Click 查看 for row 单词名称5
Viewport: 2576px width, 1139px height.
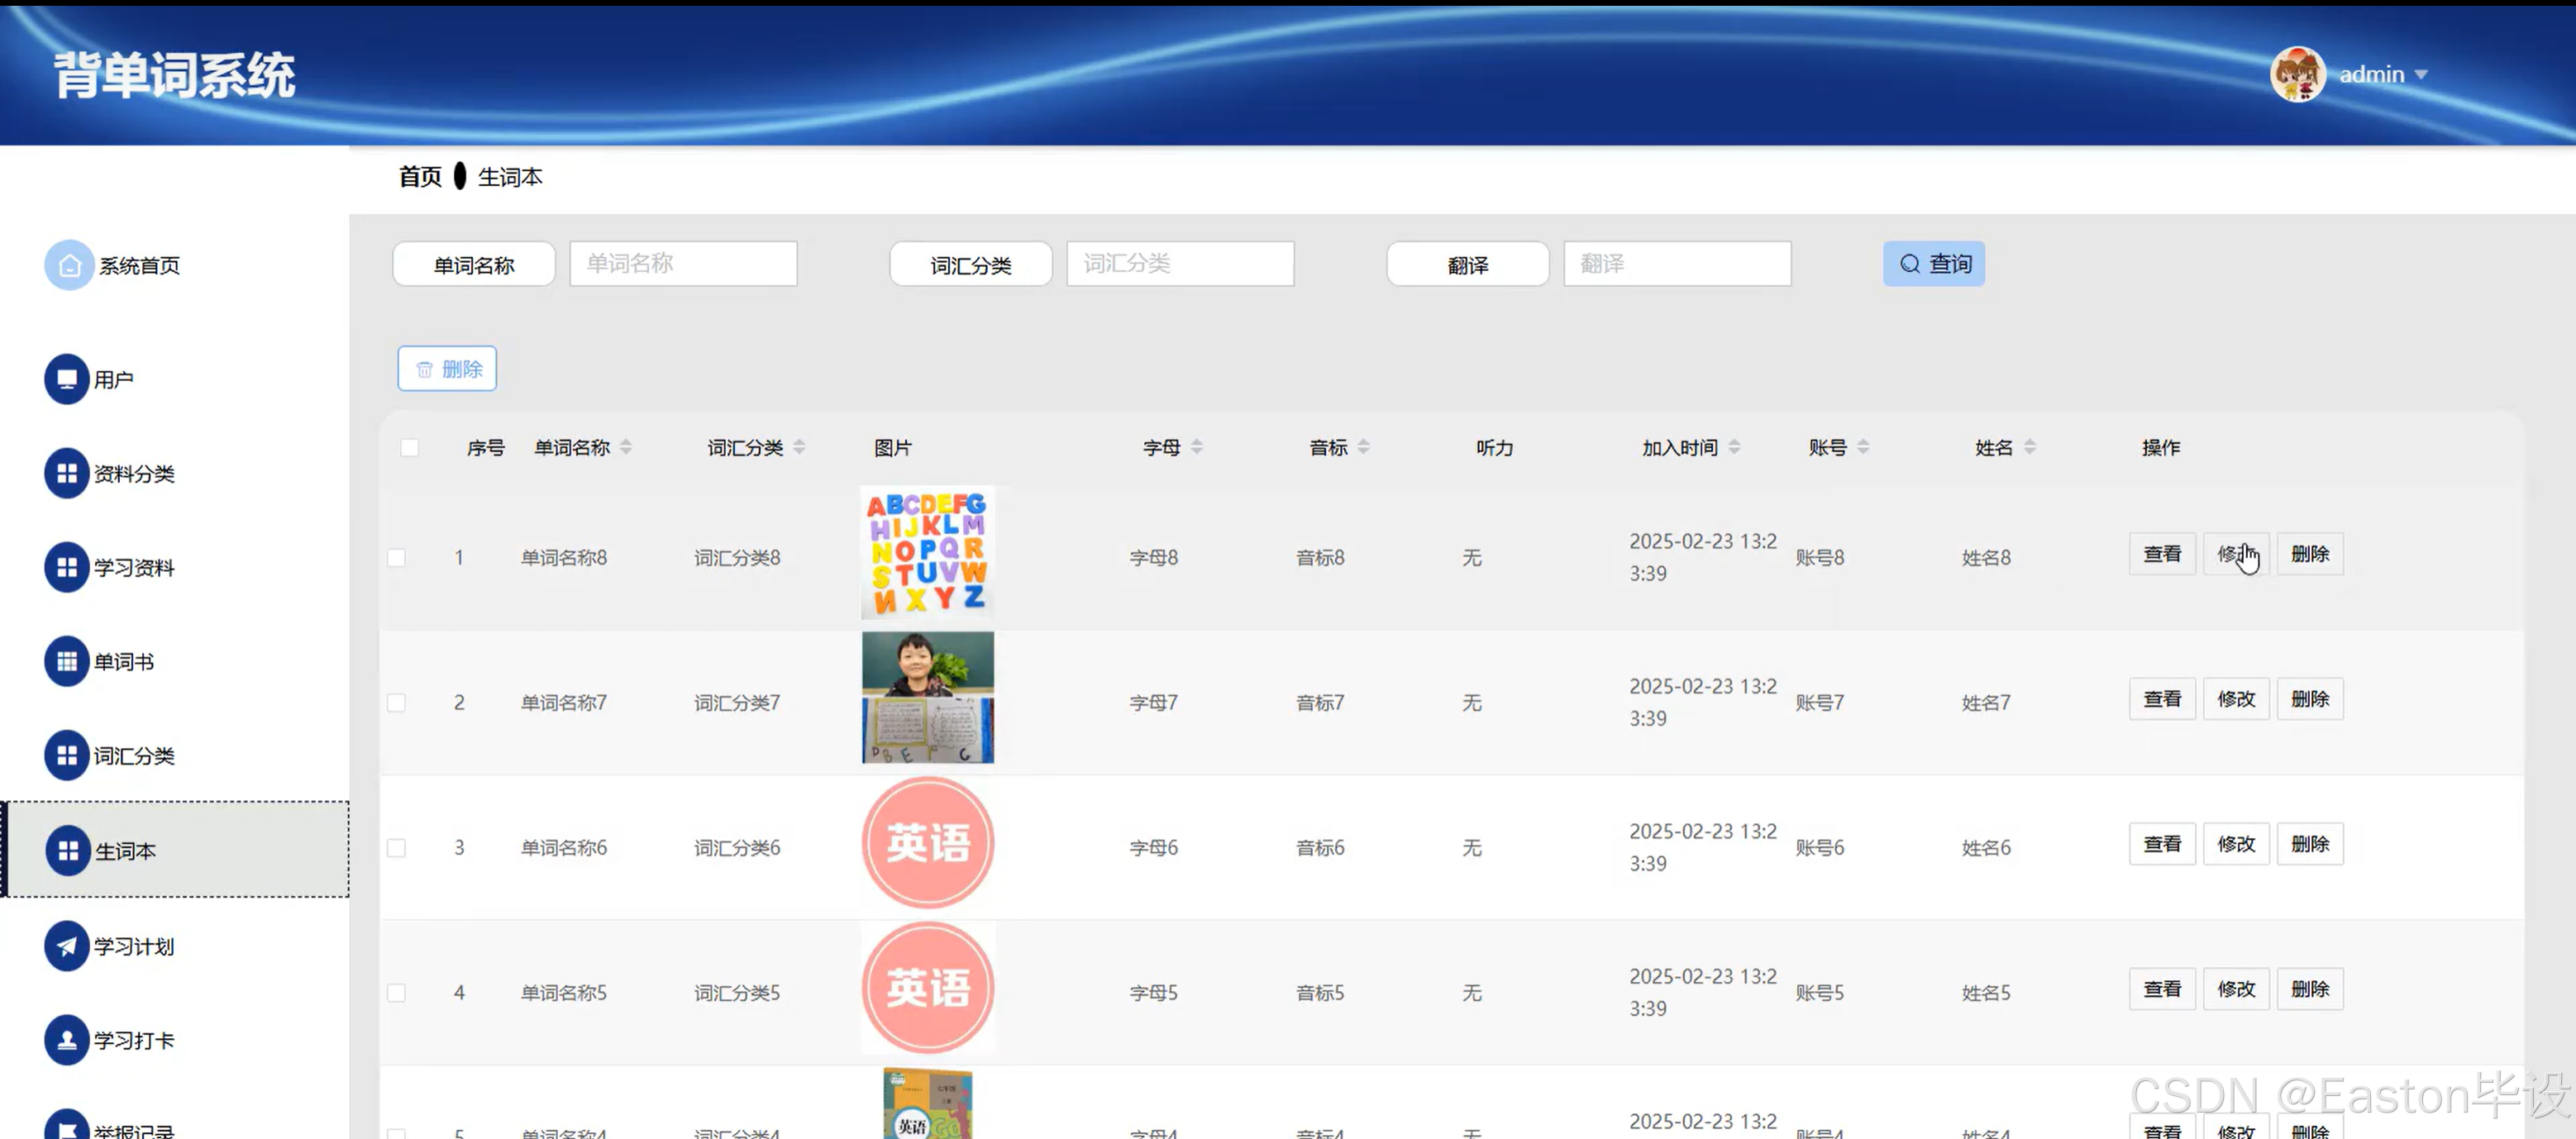(2162, 989)
